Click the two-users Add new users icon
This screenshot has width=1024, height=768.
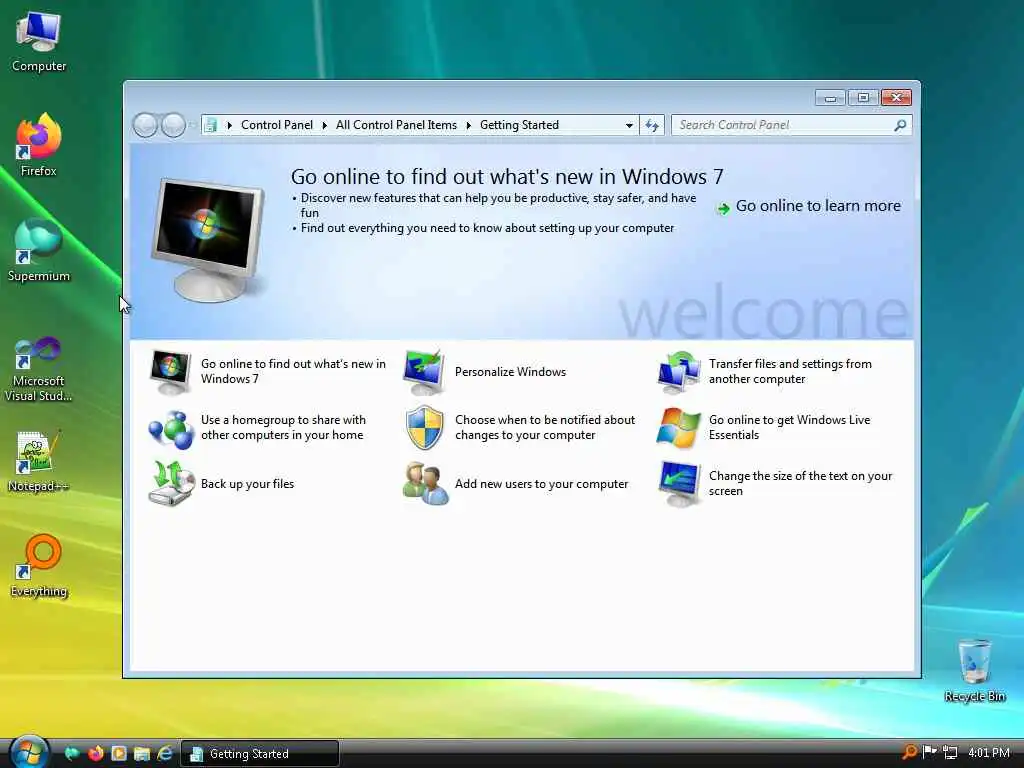[425, 484]
